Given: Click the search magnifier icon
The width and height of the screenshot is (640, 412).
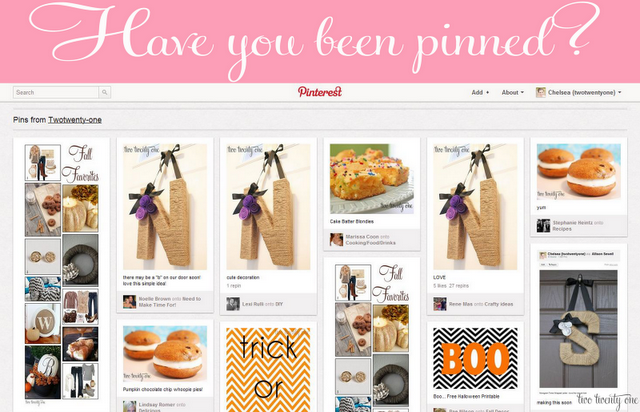Looking at the screenshot, I should click(104, 92).
